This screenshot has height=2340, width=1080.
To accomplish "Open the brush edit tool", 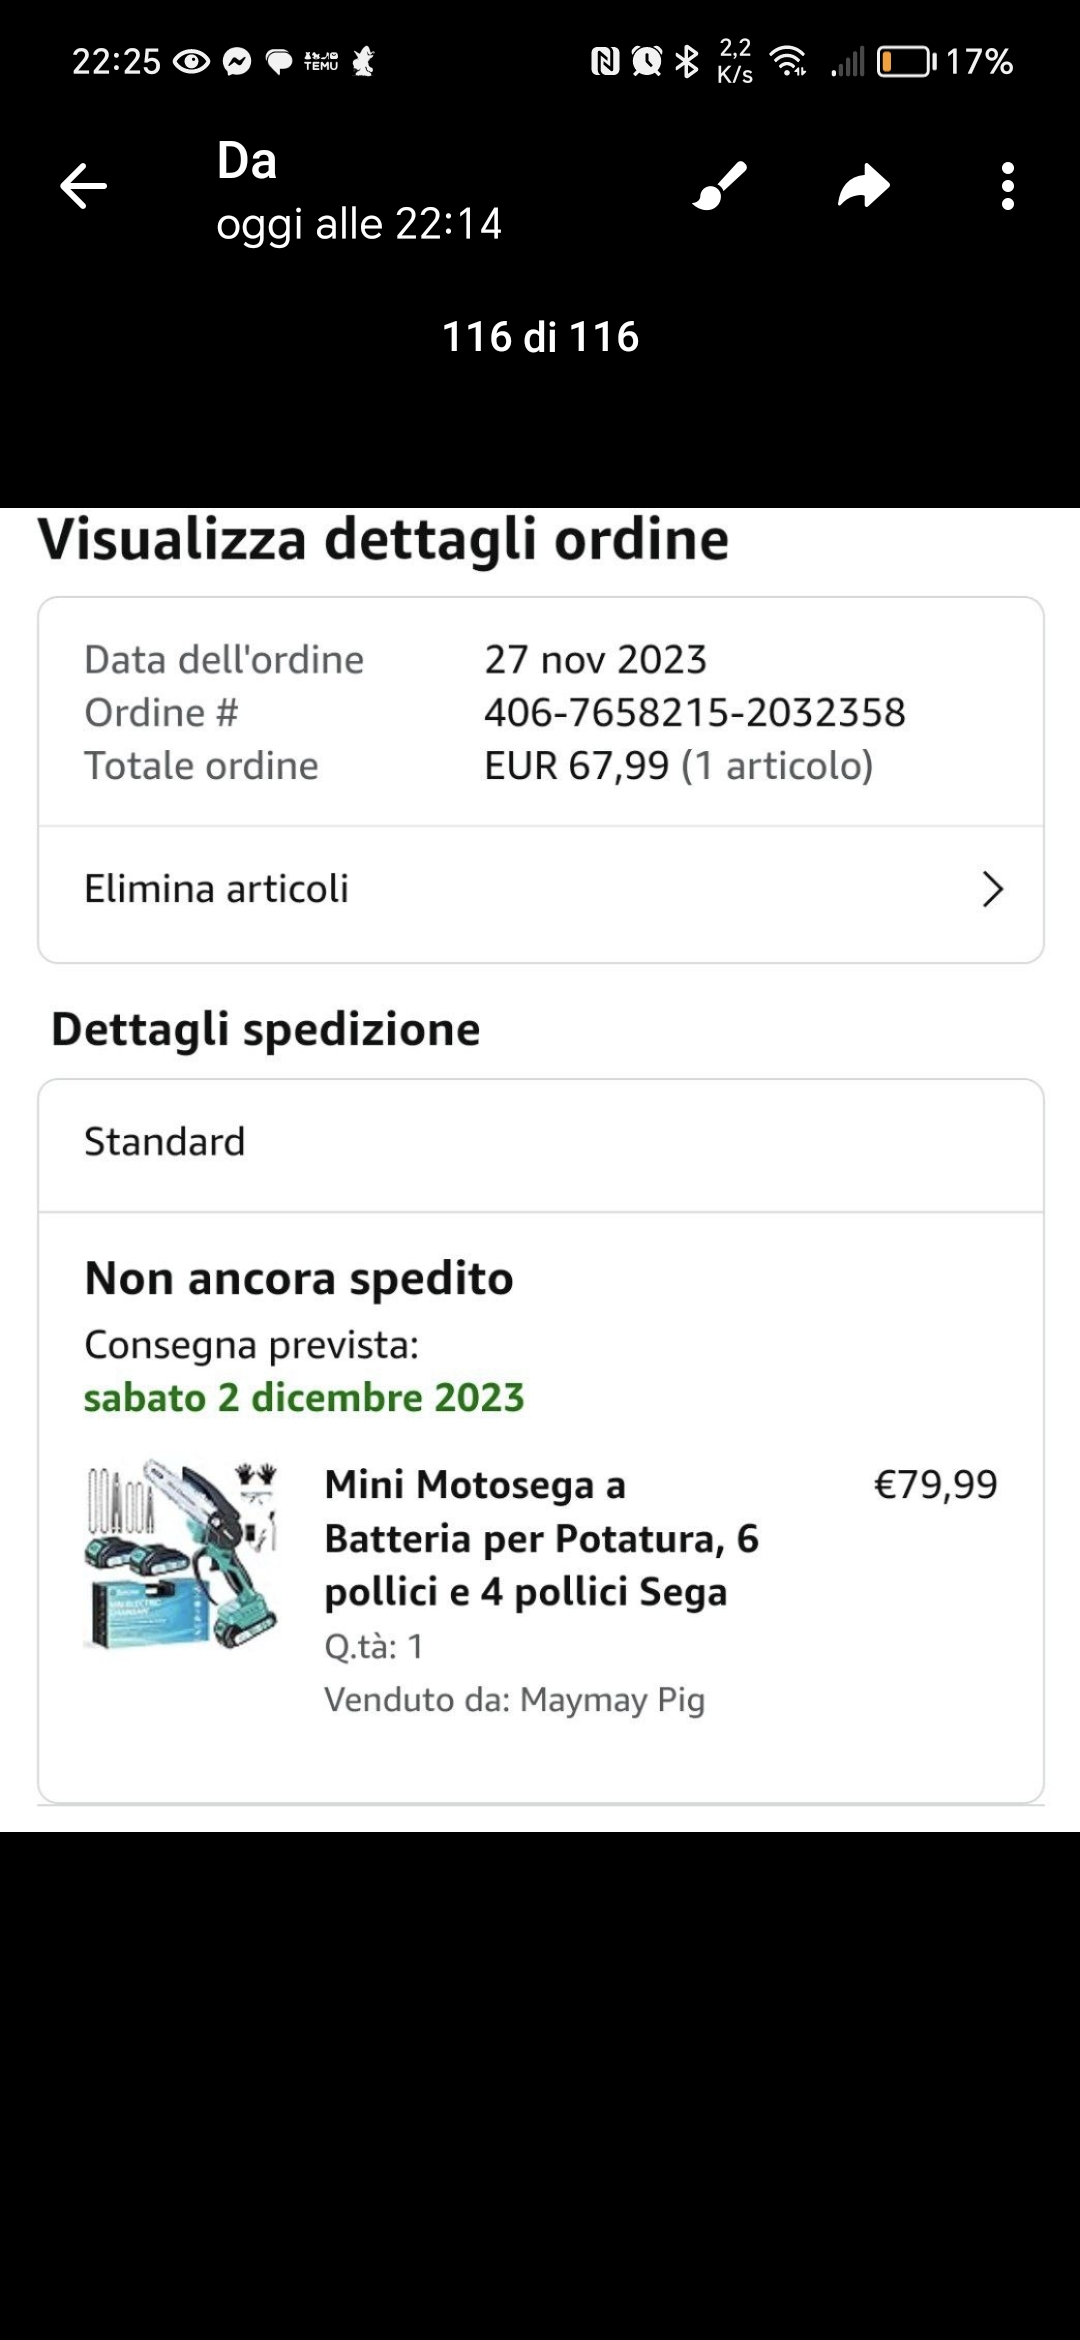I will 720,186.
